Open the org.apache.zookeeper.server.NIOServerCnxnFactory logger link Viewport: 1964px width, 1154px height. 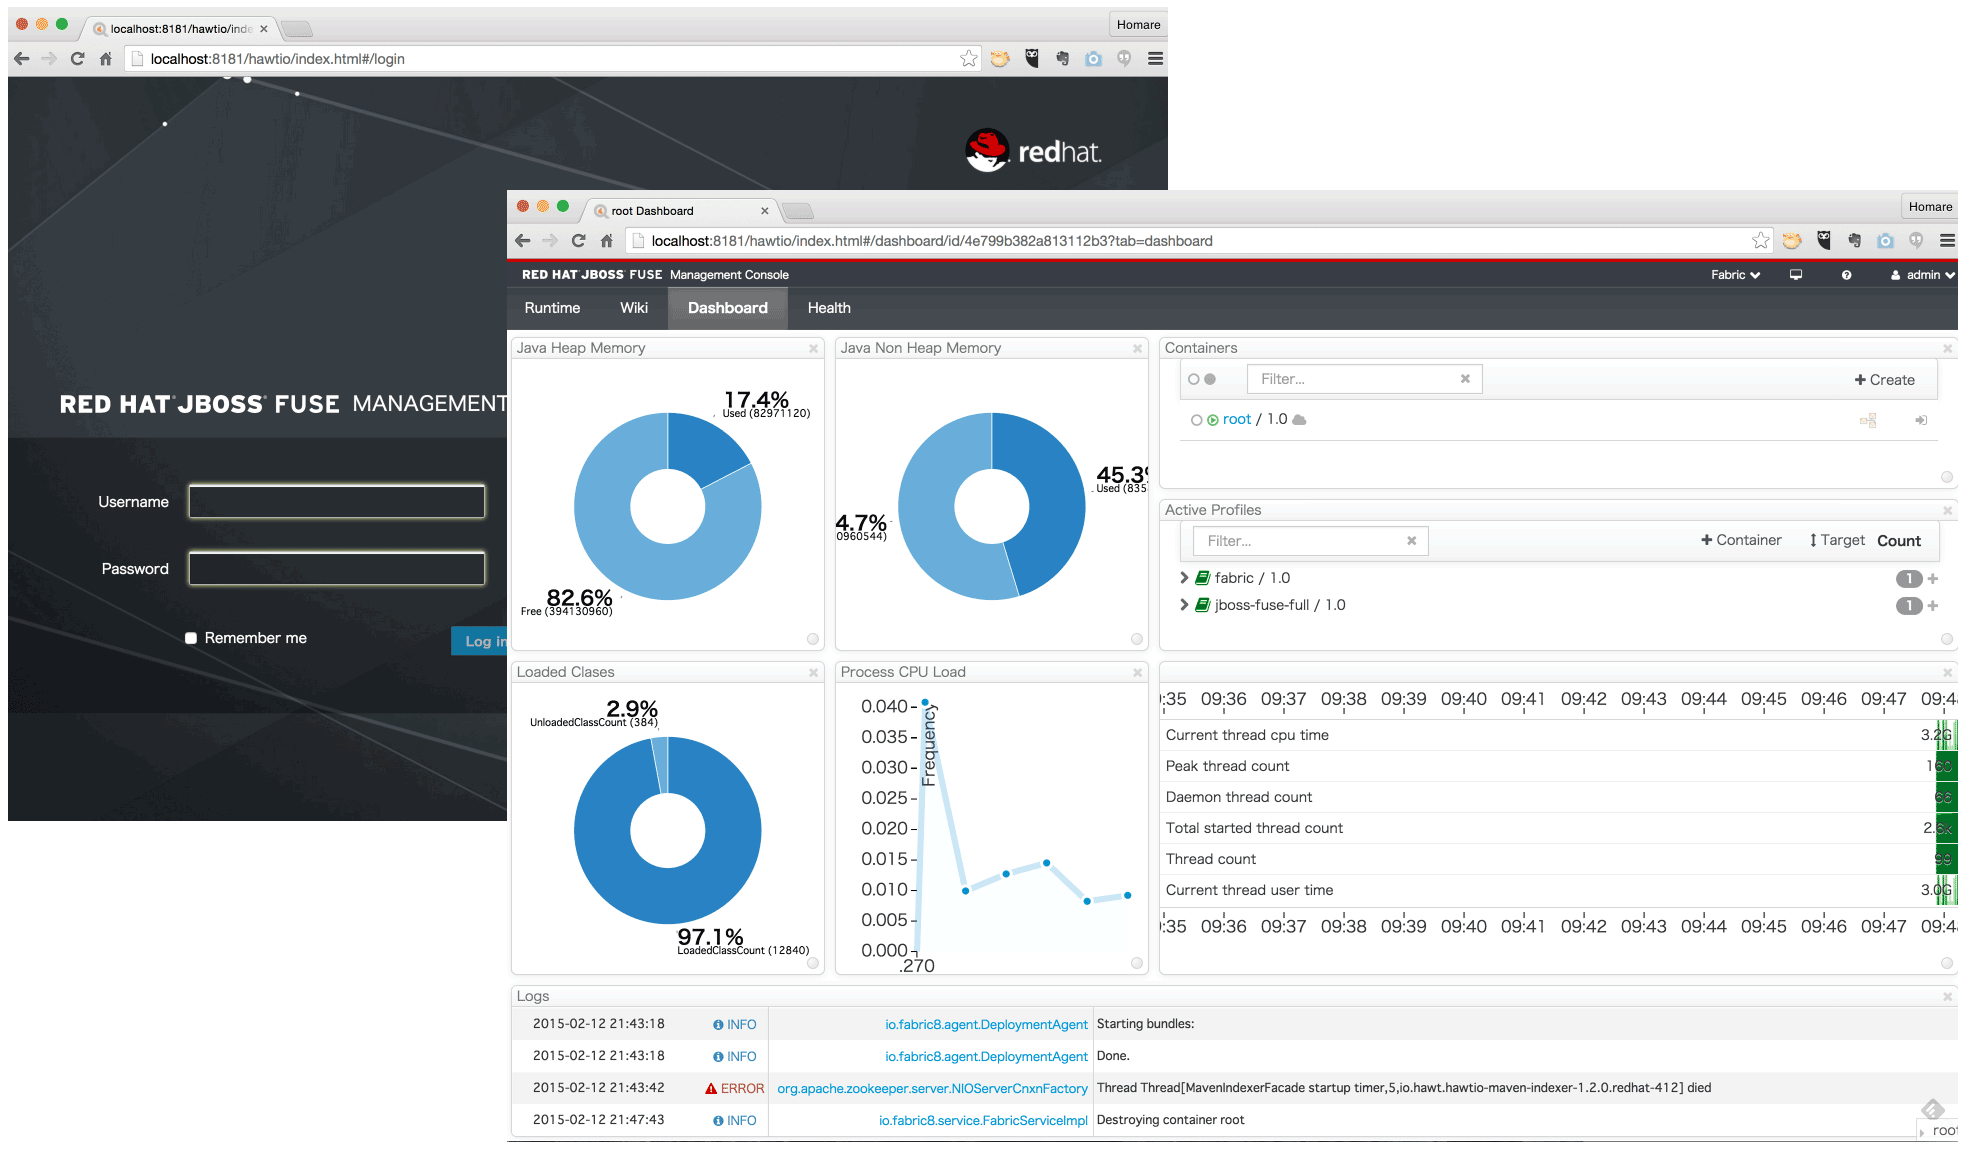(932, 1088)
